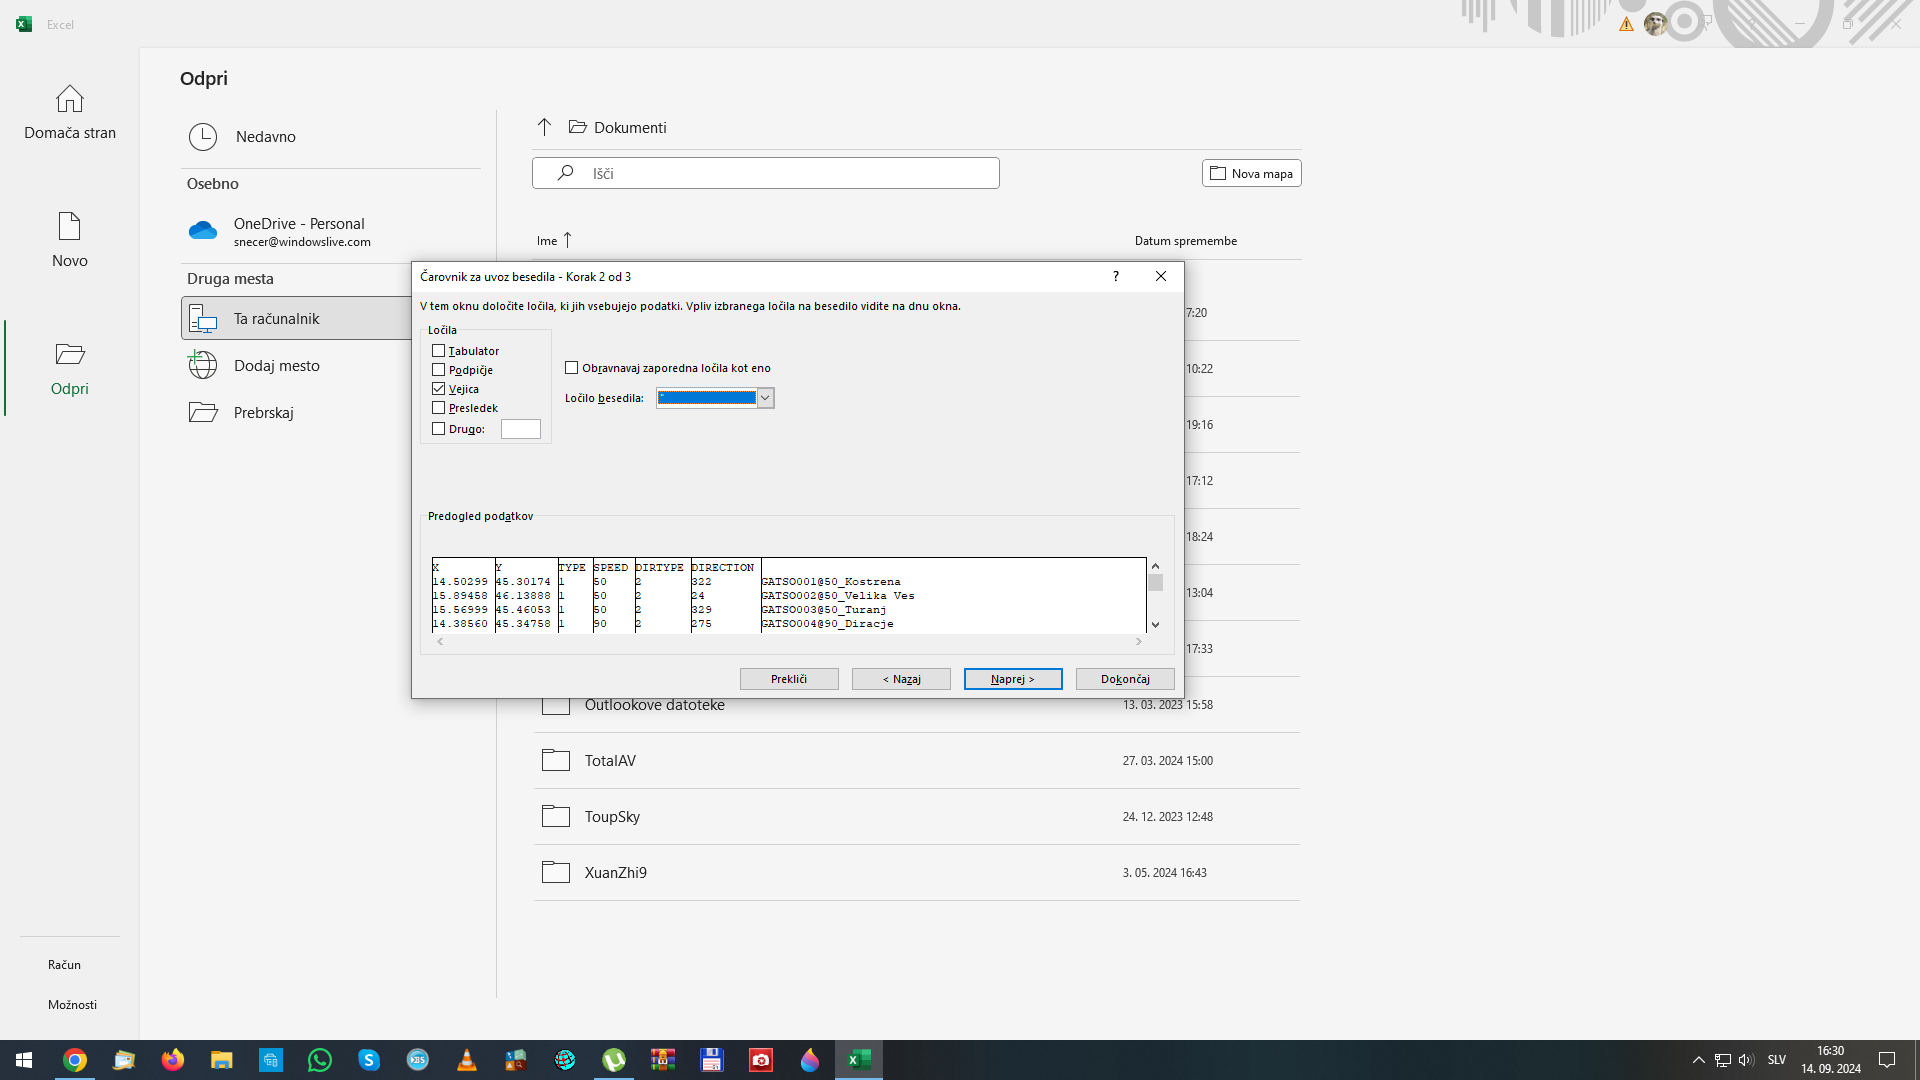Finish import with Dokončaj button
The height and width of the screenshot is (1080, 1920).
(1125, 679)
